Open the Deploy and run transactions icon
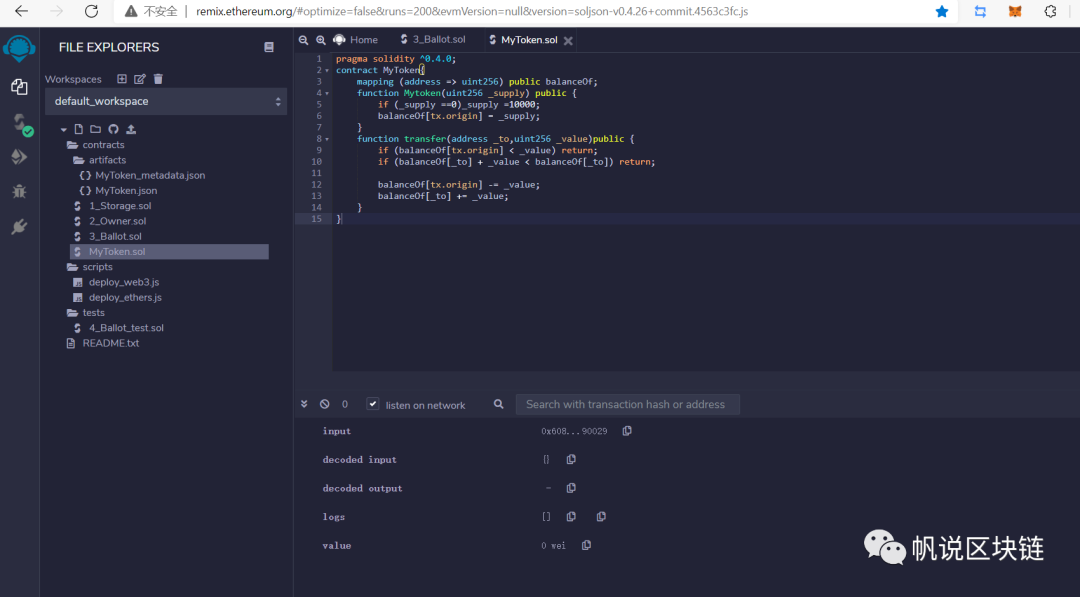 click(19, 157)
